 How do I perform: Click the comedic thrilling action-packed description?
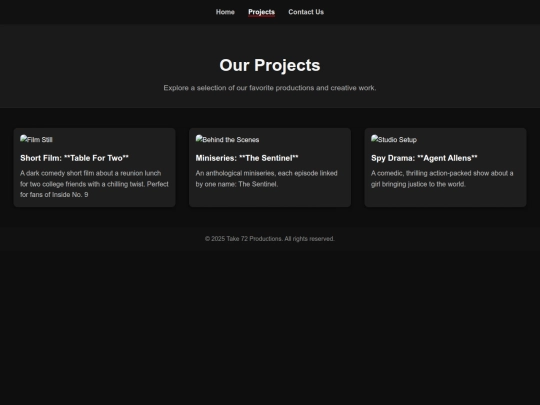point(442,179)
